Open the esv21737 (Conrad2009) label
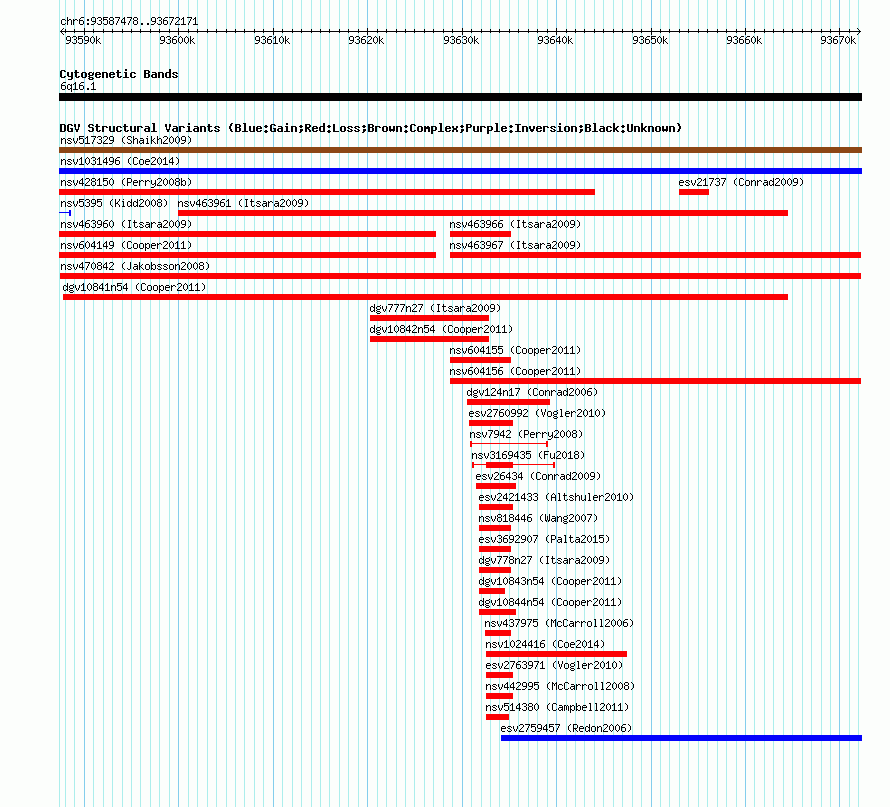 (x=741, y=182)
